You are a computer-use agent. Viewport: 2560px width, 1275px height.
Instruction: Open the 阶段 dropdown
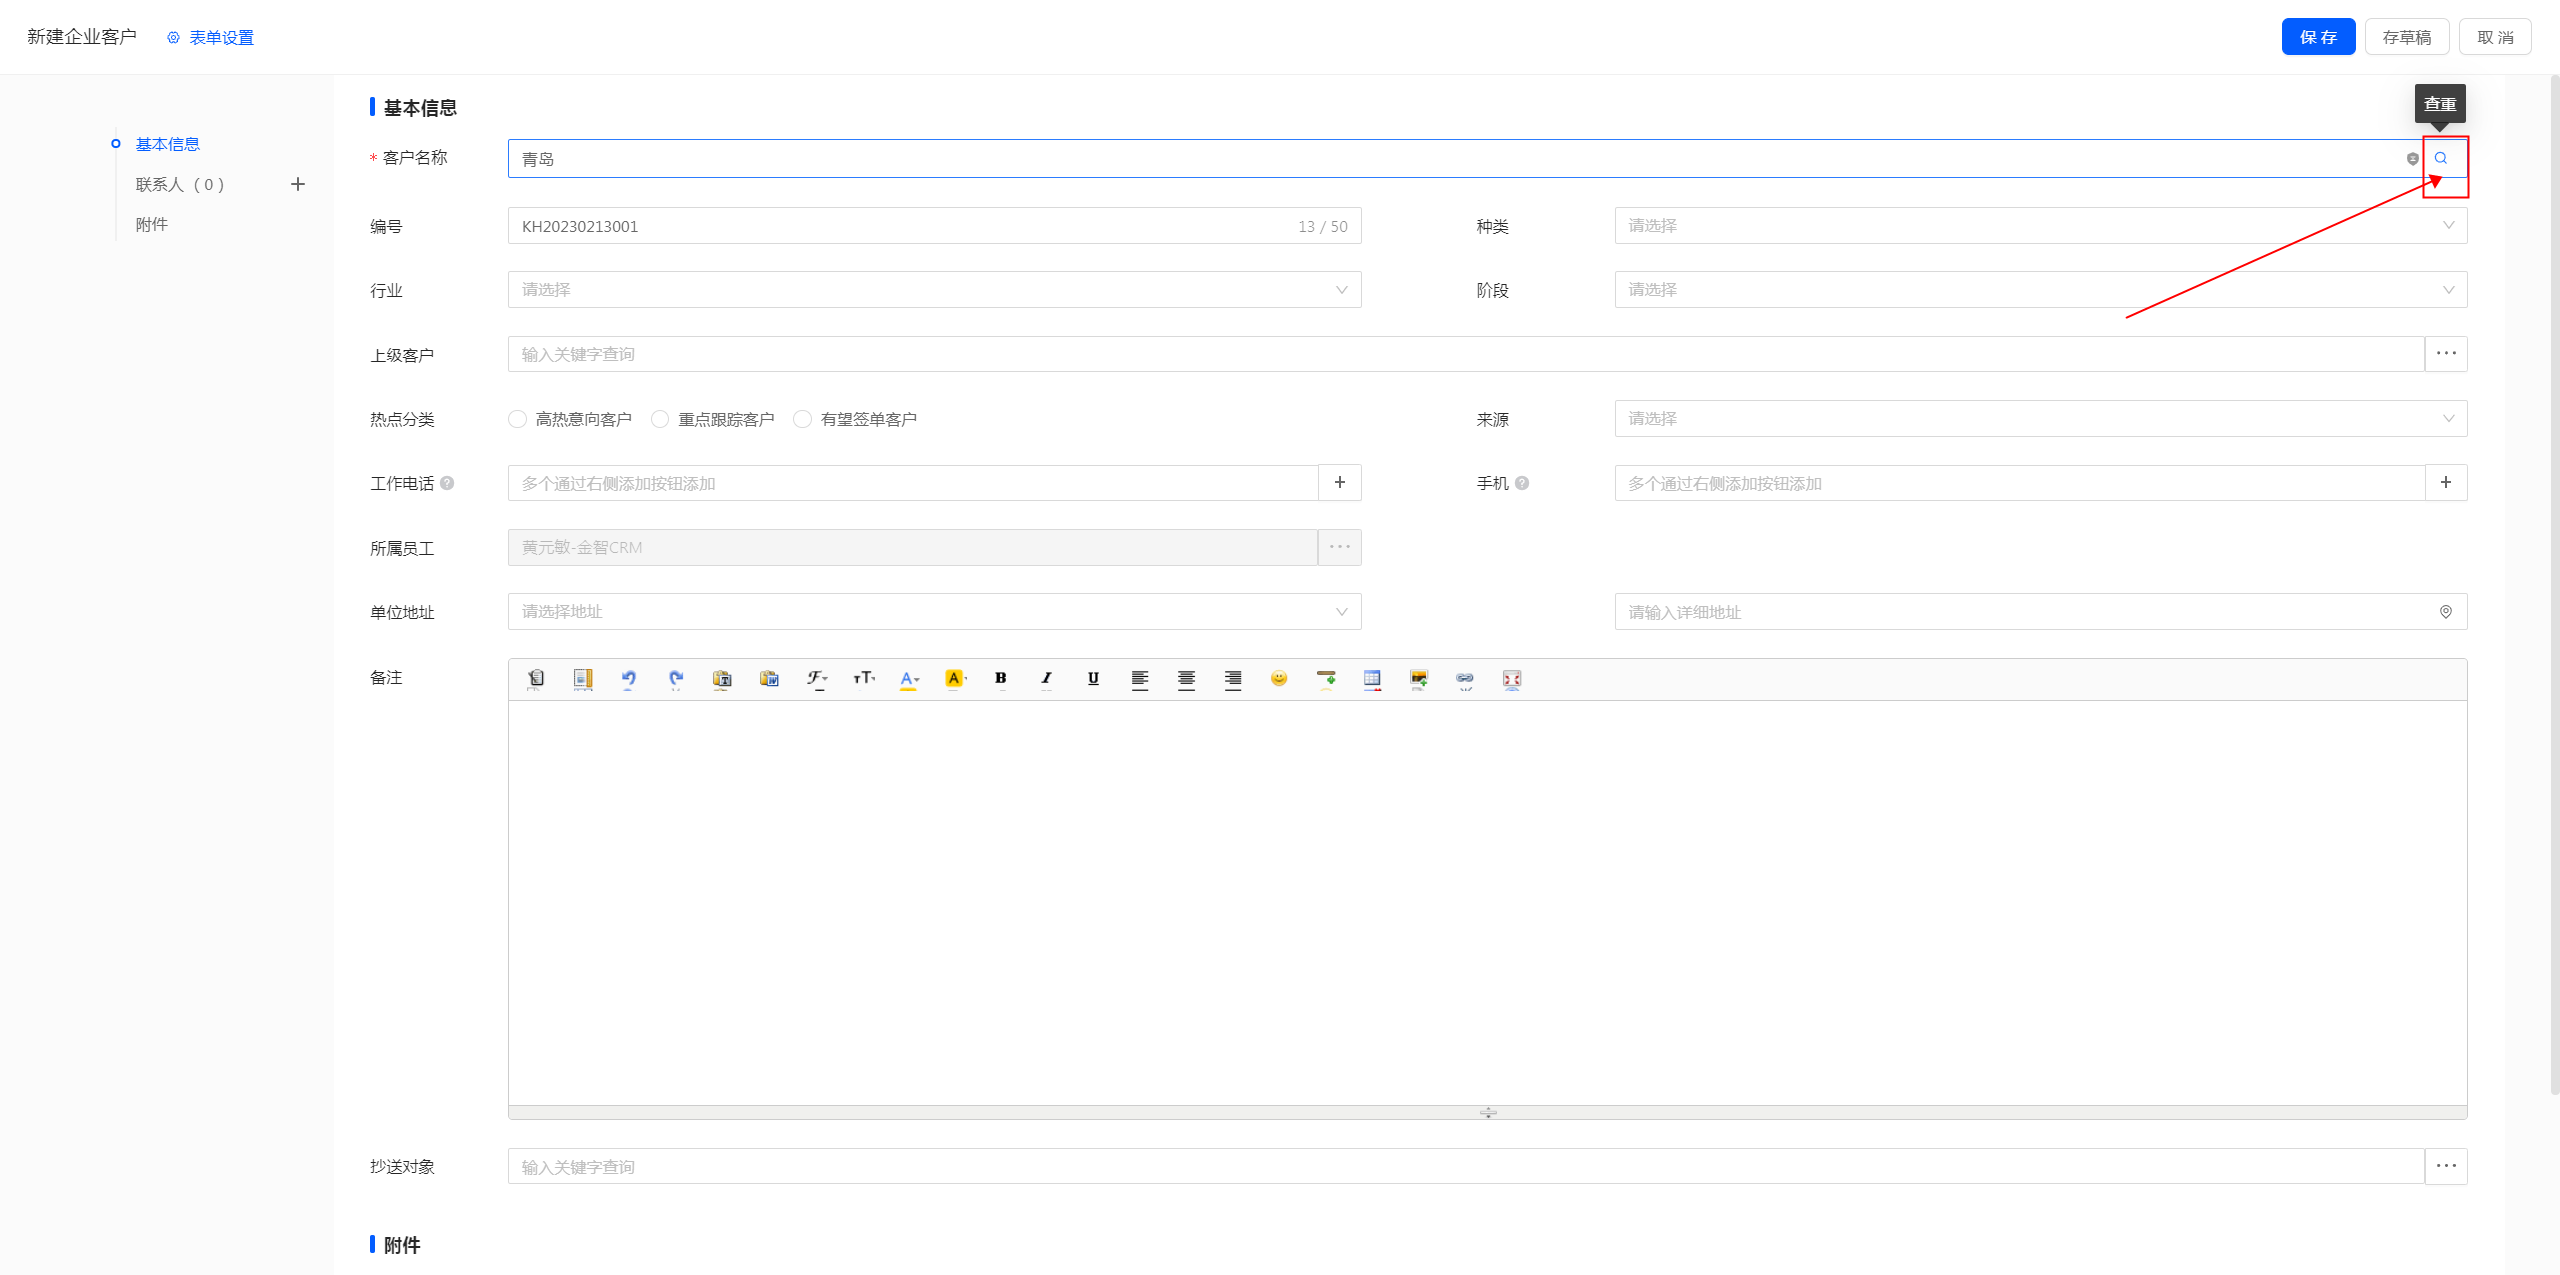point(2041,290)
